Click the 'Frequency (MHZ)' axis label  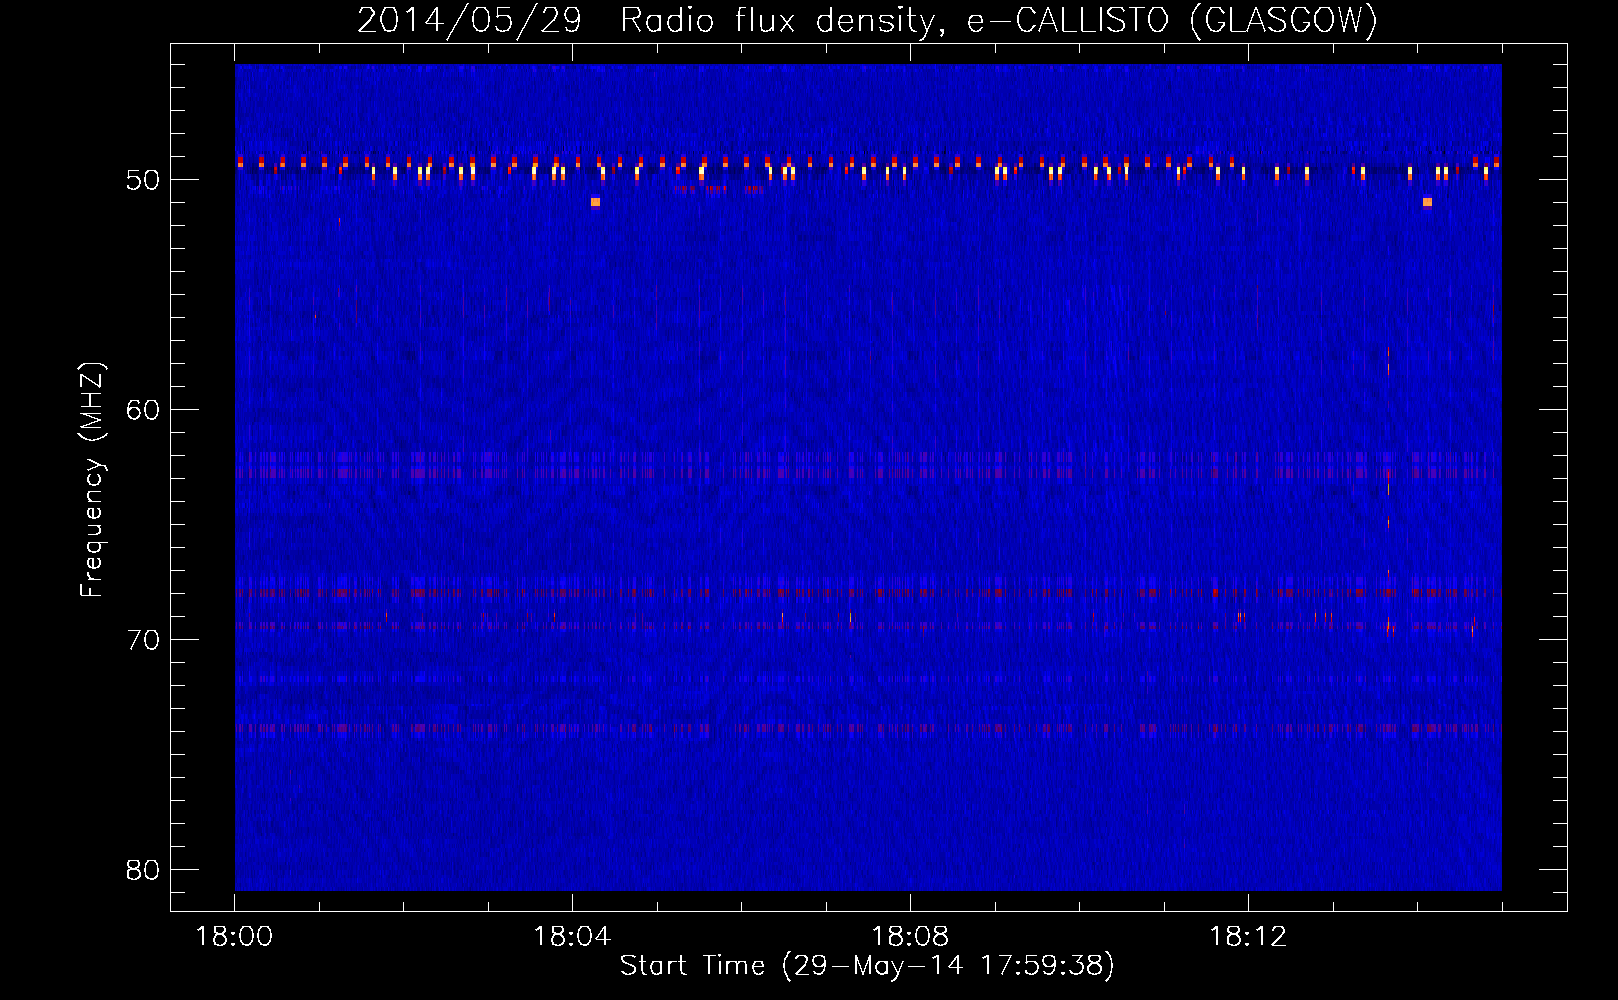(x=92, y=480)
